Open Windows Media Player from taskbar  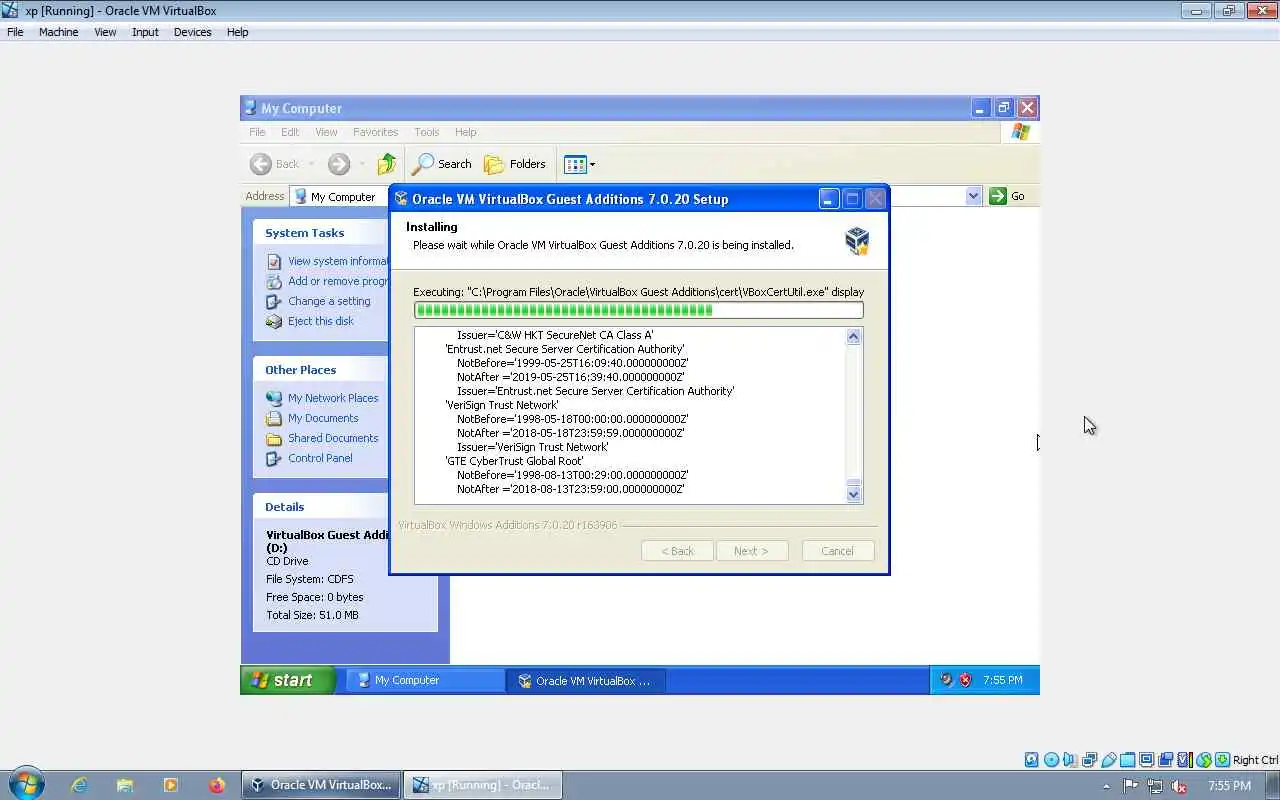tap(170, 785)
